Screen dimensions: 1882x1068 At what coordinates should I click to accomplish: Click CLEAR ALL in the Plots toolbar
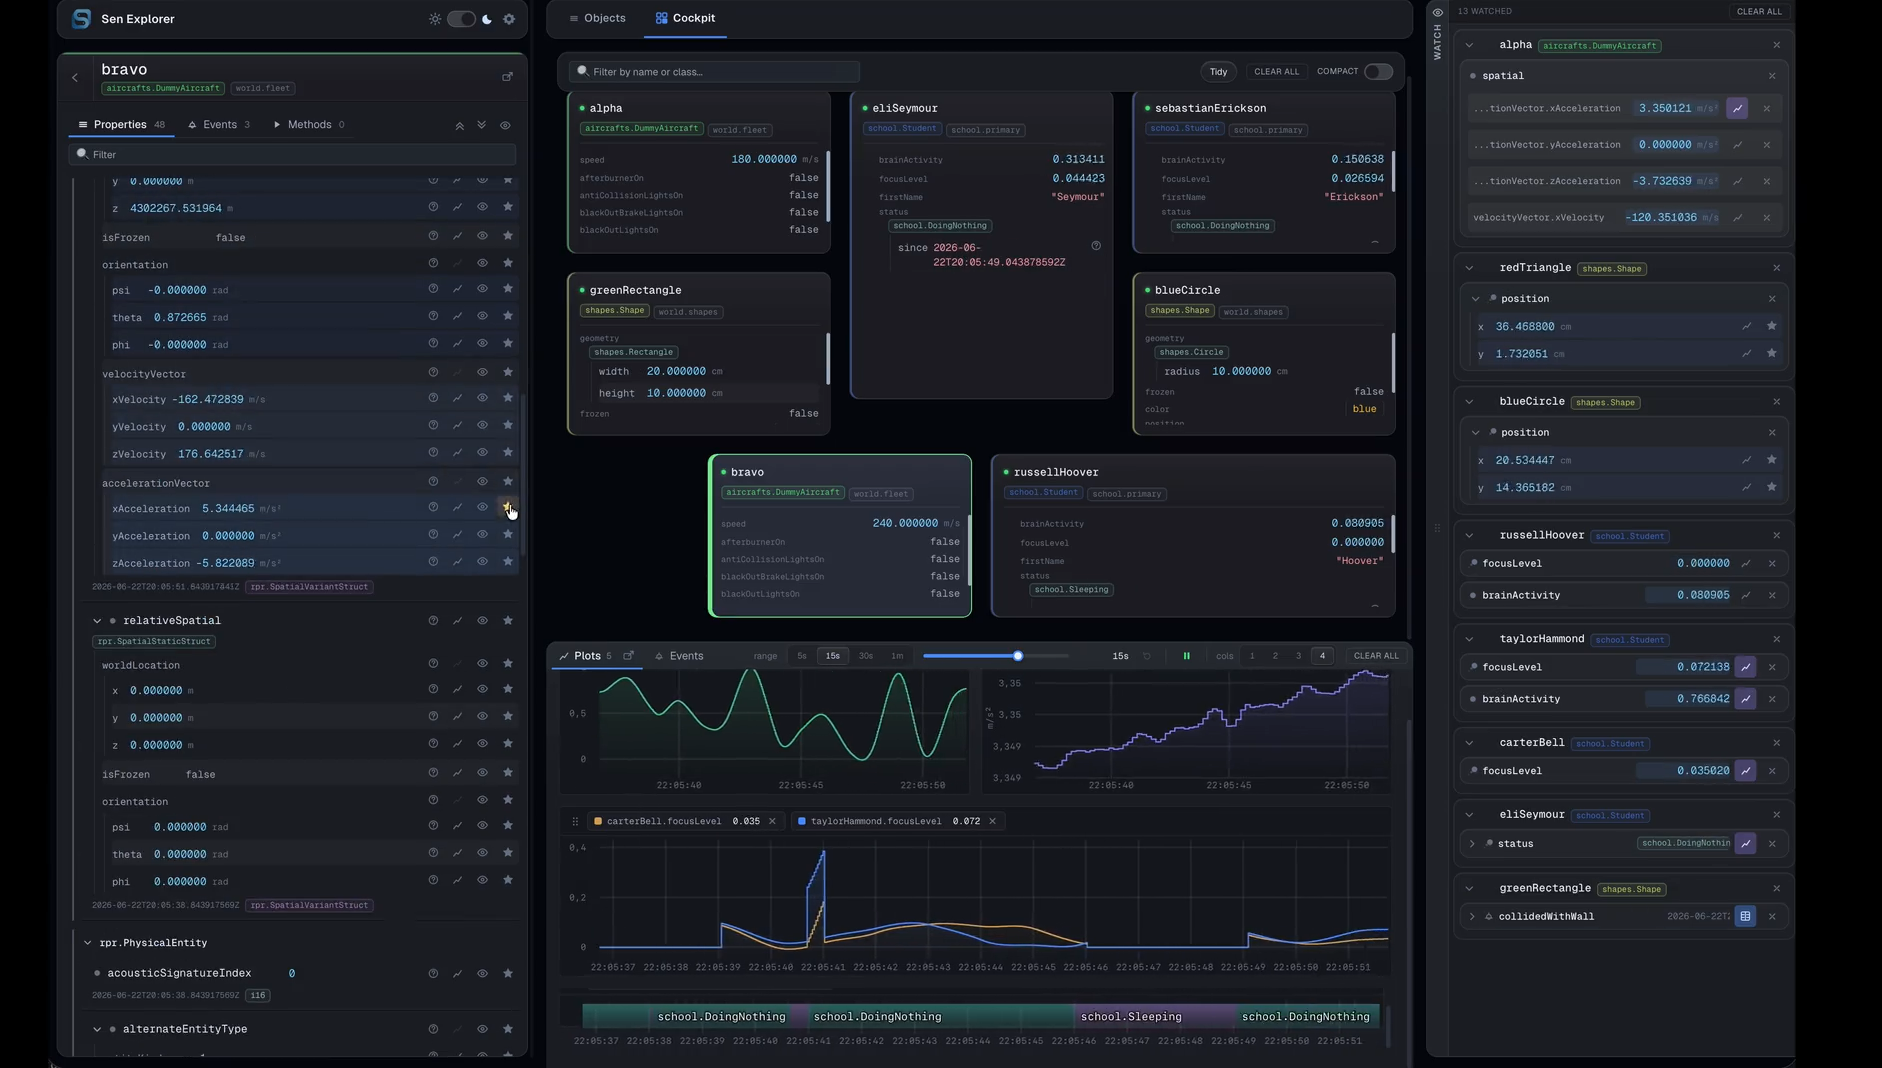1376,656
